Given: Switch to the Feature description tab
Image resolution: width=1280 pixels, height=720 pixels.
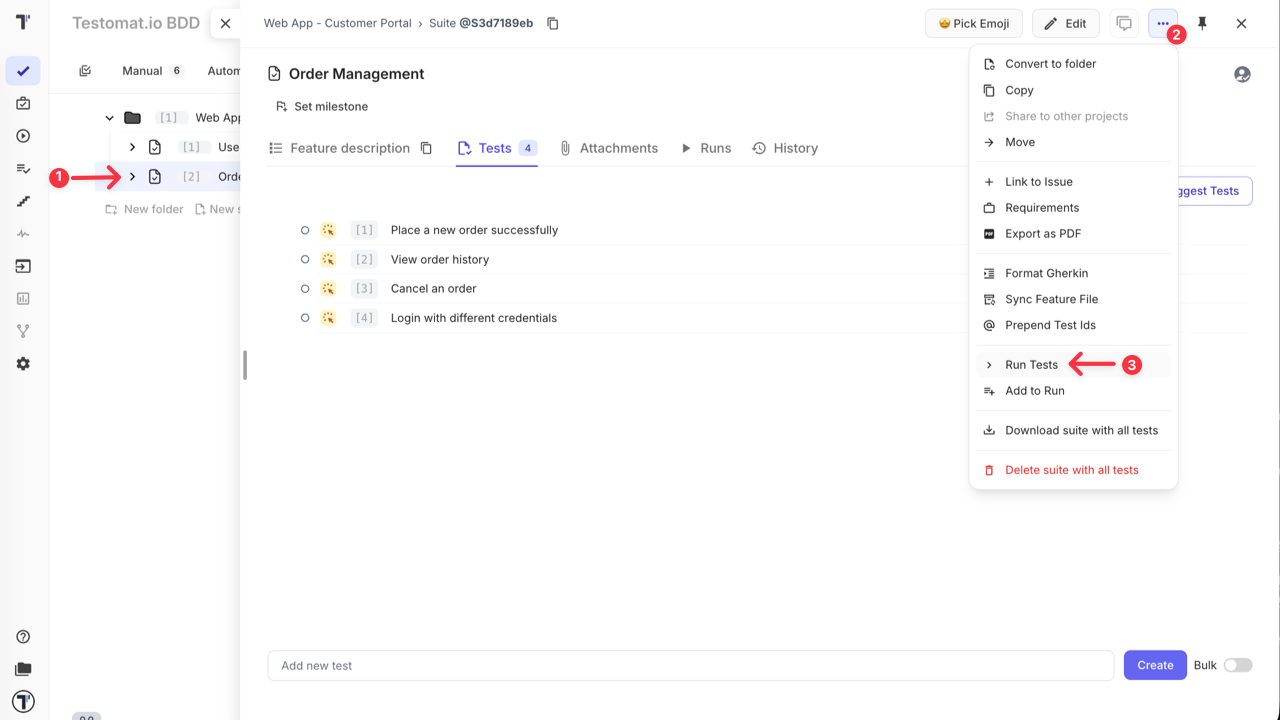Looking at the screenshot, I should tap(339, 148).
